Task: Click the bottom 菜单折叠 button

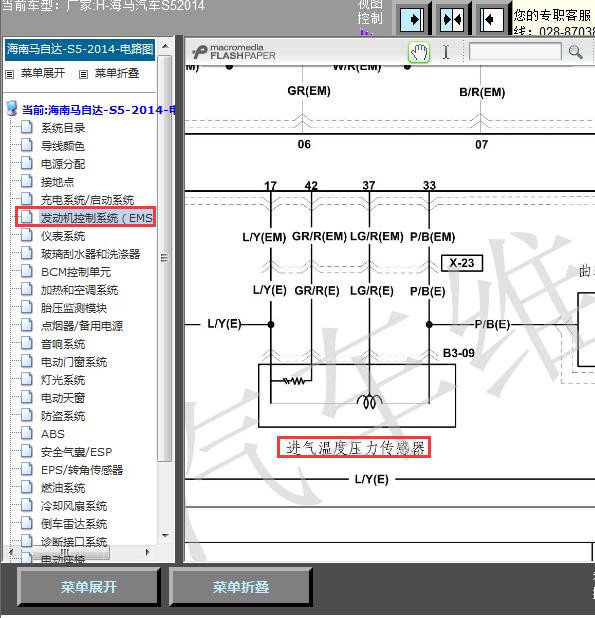Action: [241, 587]
